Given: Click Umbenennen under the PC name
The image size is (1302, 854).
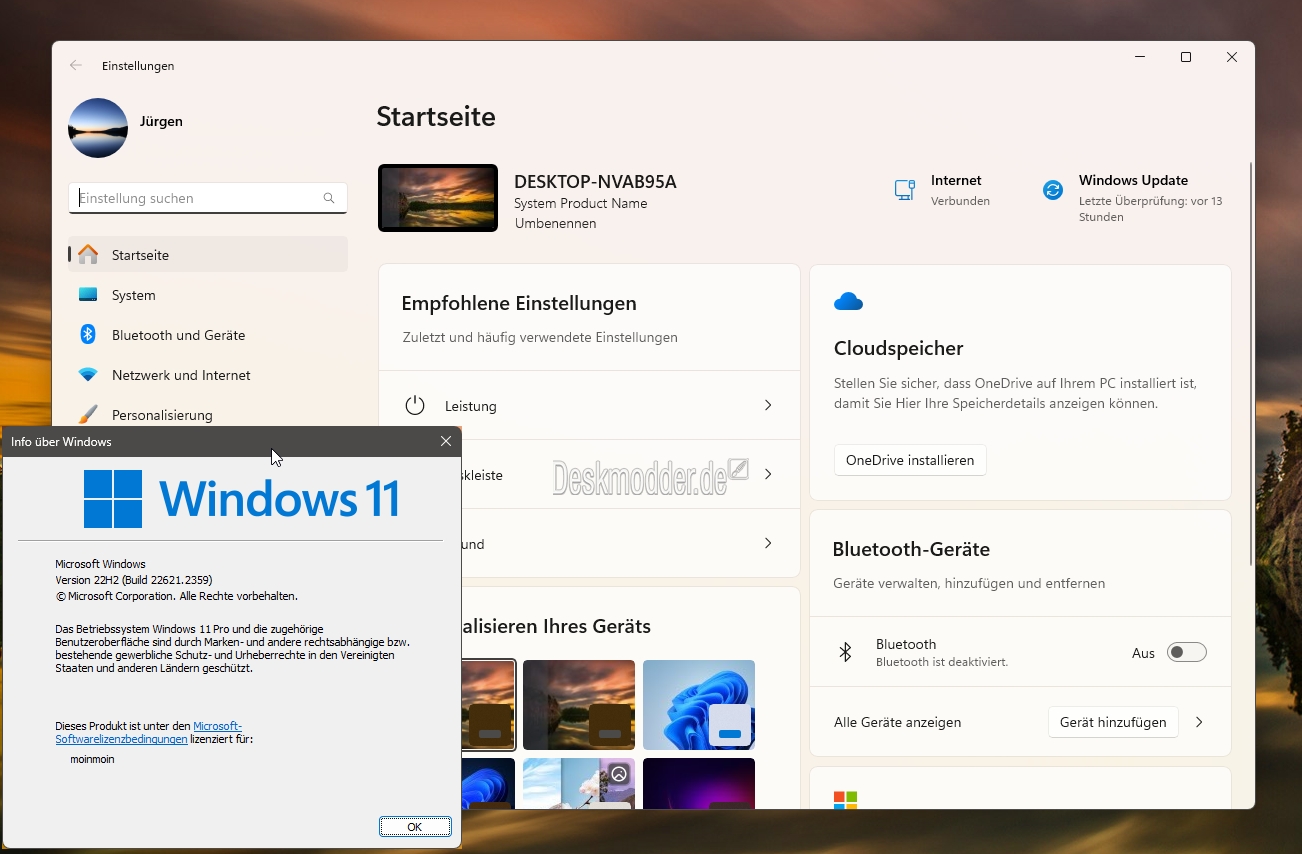Looking at the screenshot, I should coord(555,223).
